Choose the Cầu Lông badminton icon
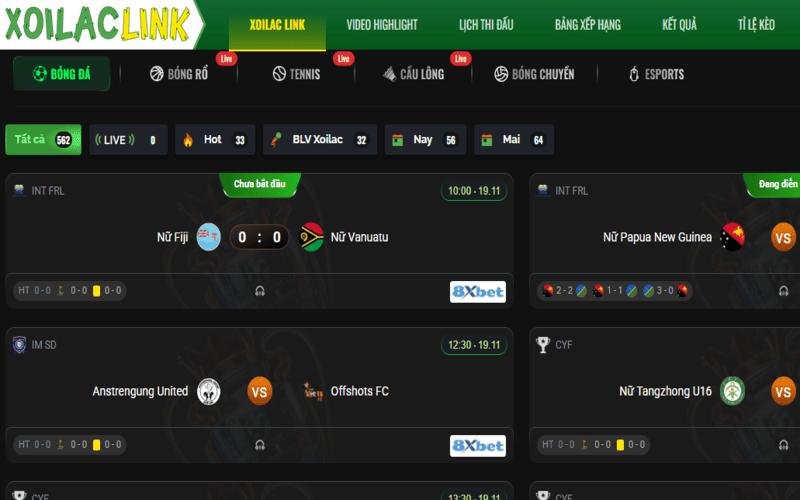Screen dimensions: 800x500 coord(389,74)
